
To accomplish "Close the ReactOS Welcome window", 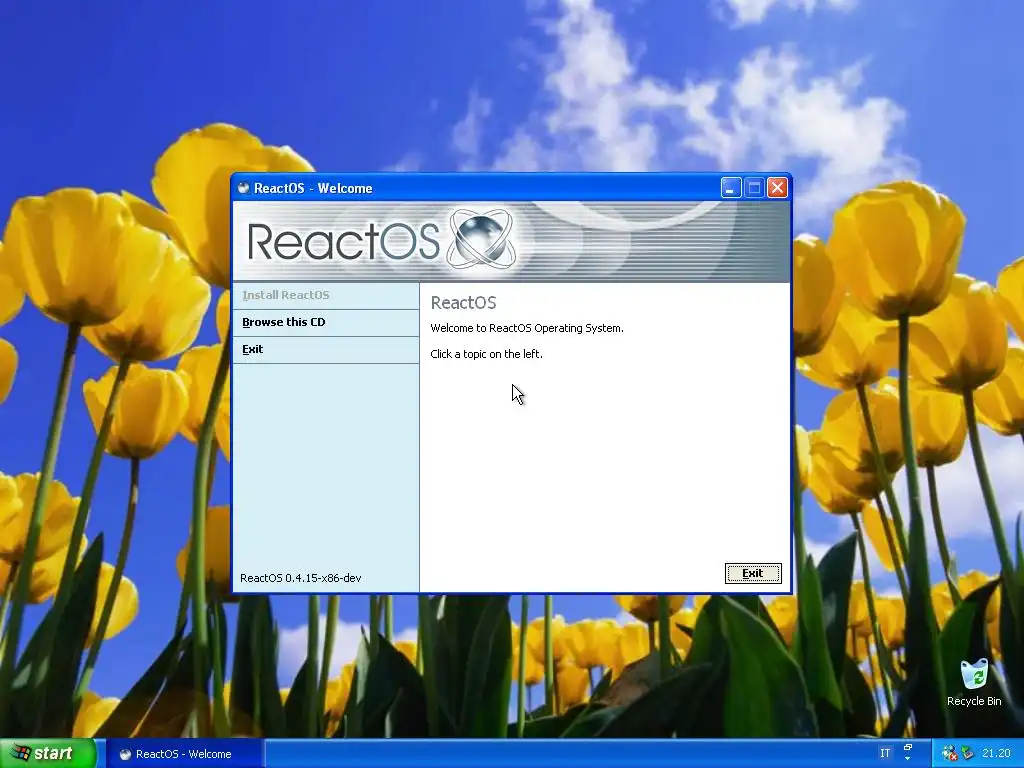I will point(777,188).
